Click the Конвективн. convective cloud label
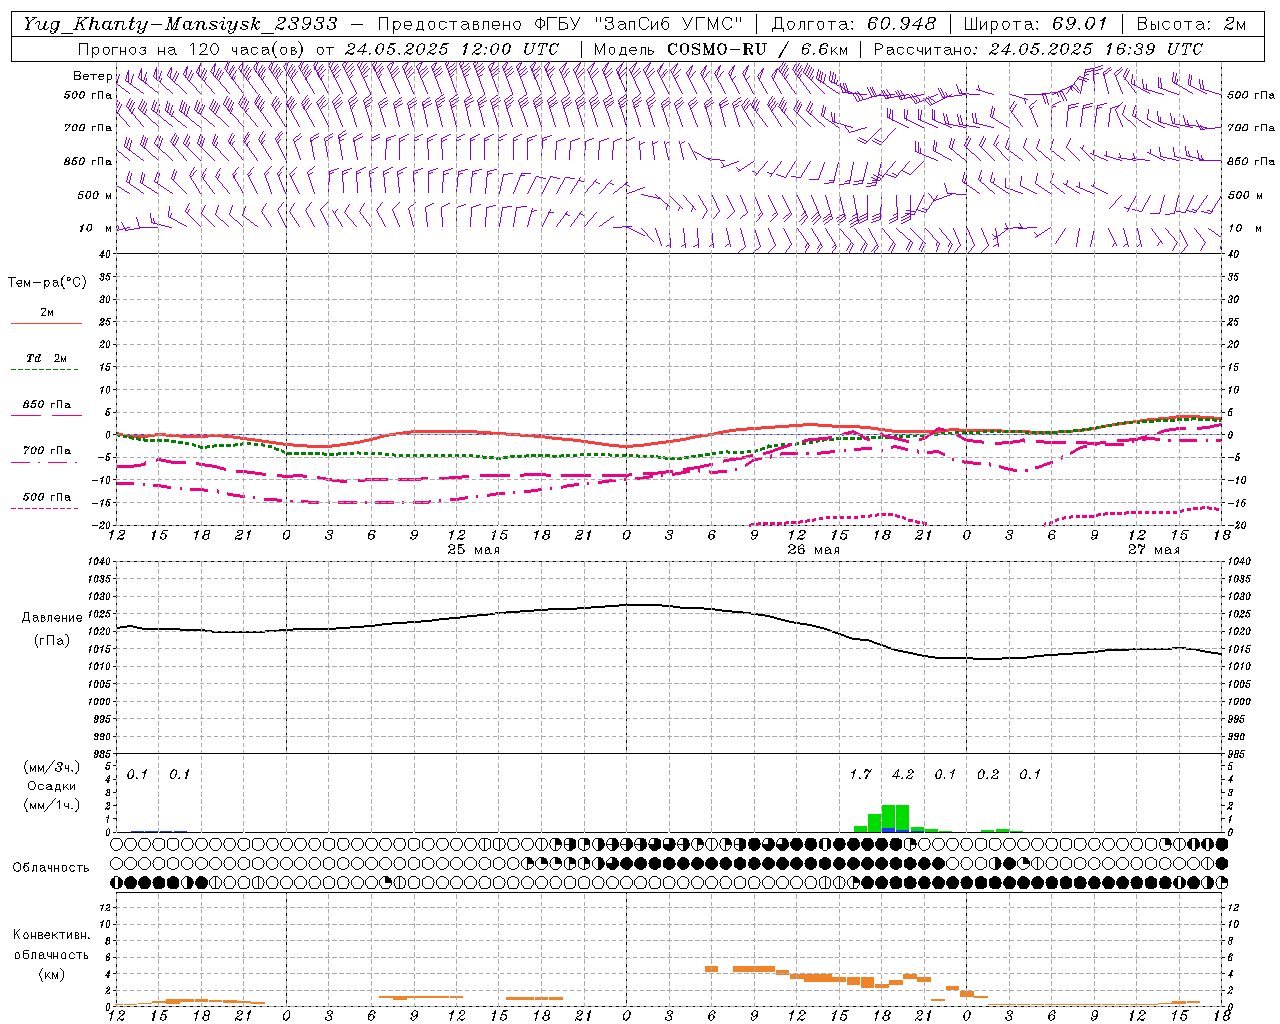Image resolution: width=1280 pixels, height=1024 pixels. (51, 935)
